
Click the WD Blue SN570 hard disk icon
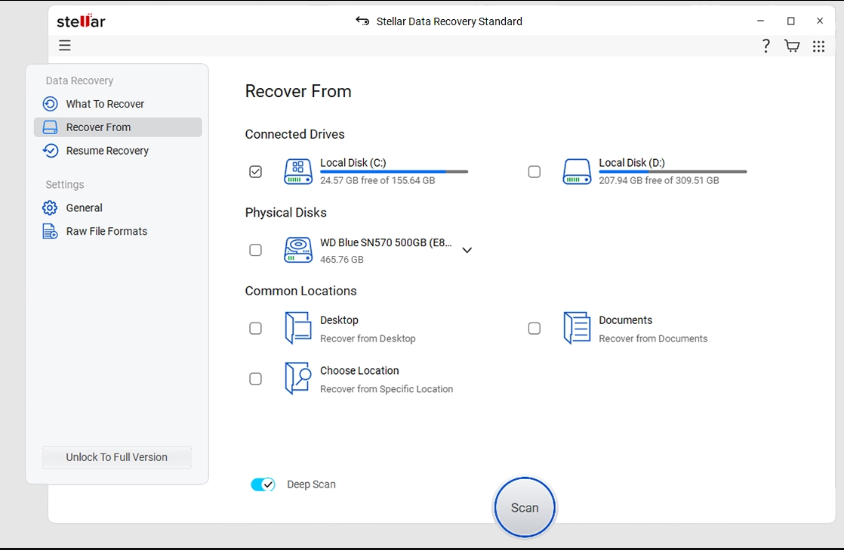tap(298, 250)
